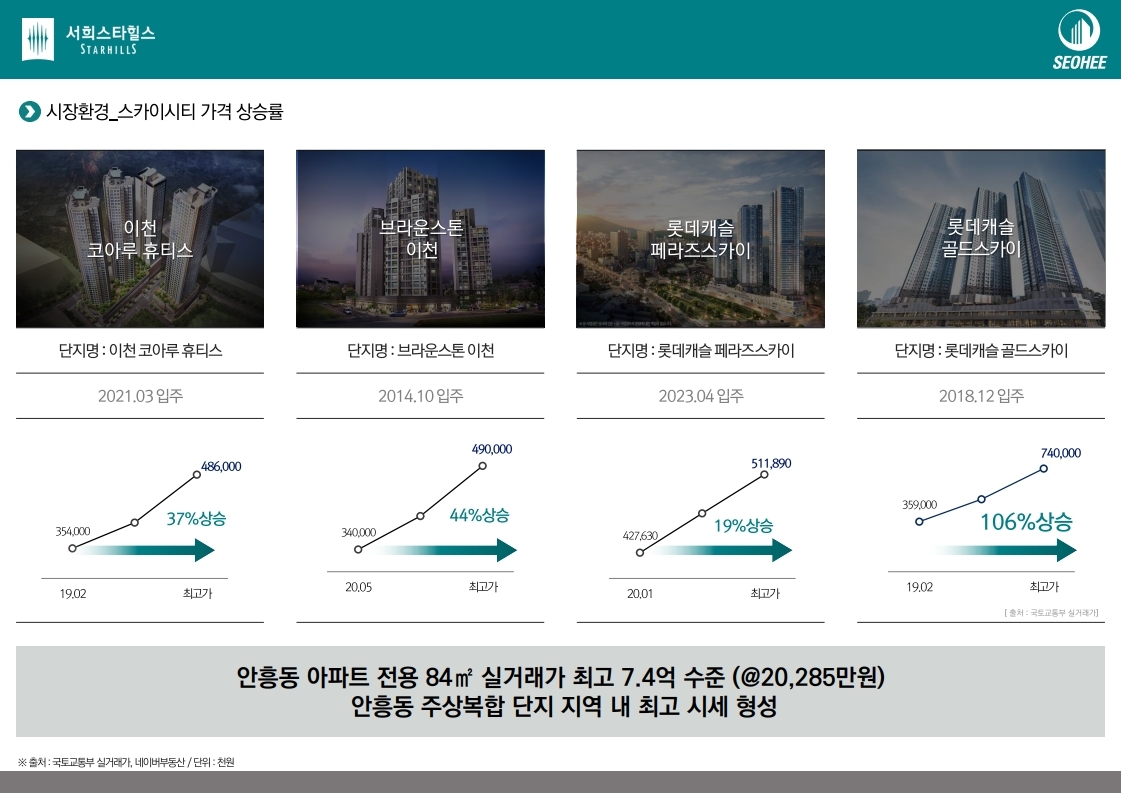Select the 19%상승 label
This screenshot has height=793, width=1121.
tap(744, 526)
